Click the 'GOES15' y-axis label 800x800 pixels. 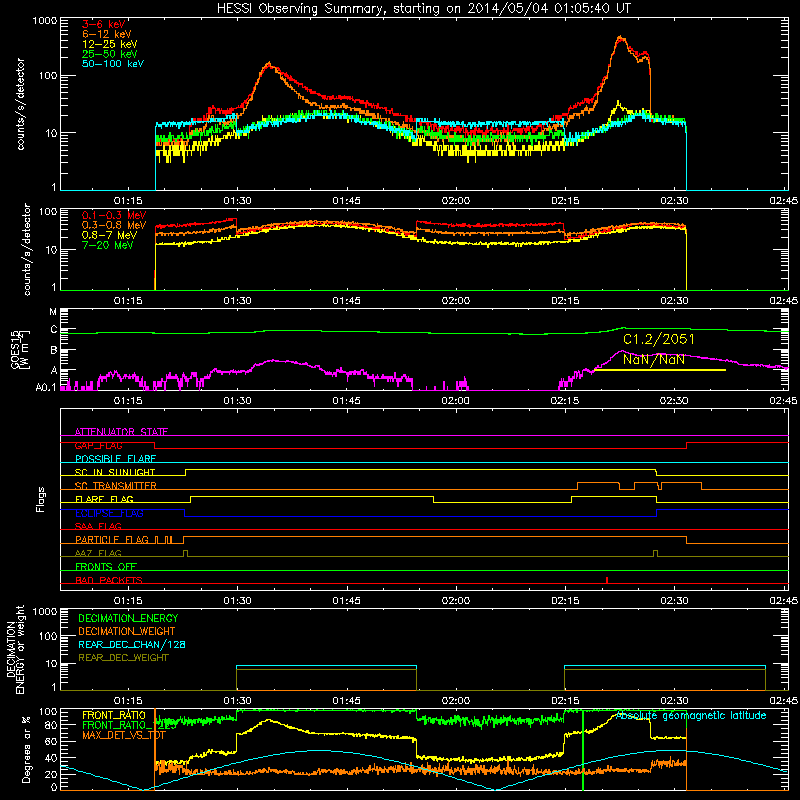point(15,349)
